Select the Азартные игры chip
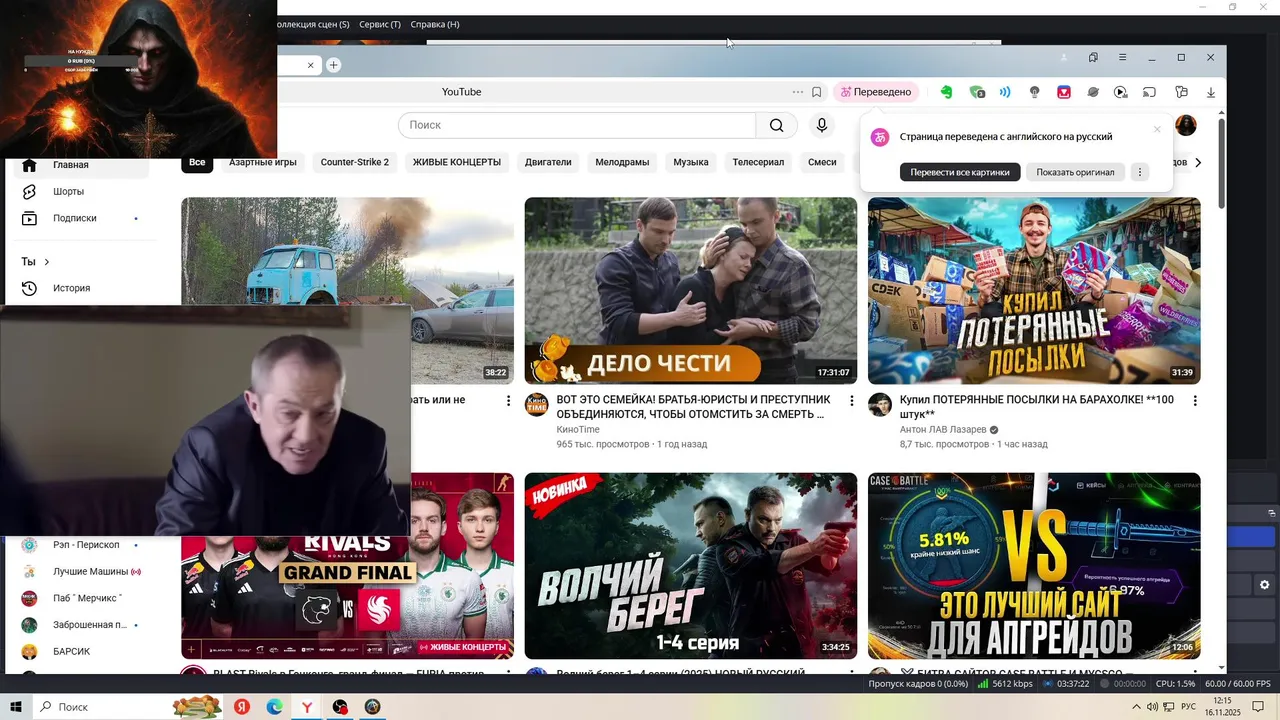 point(263,162)
